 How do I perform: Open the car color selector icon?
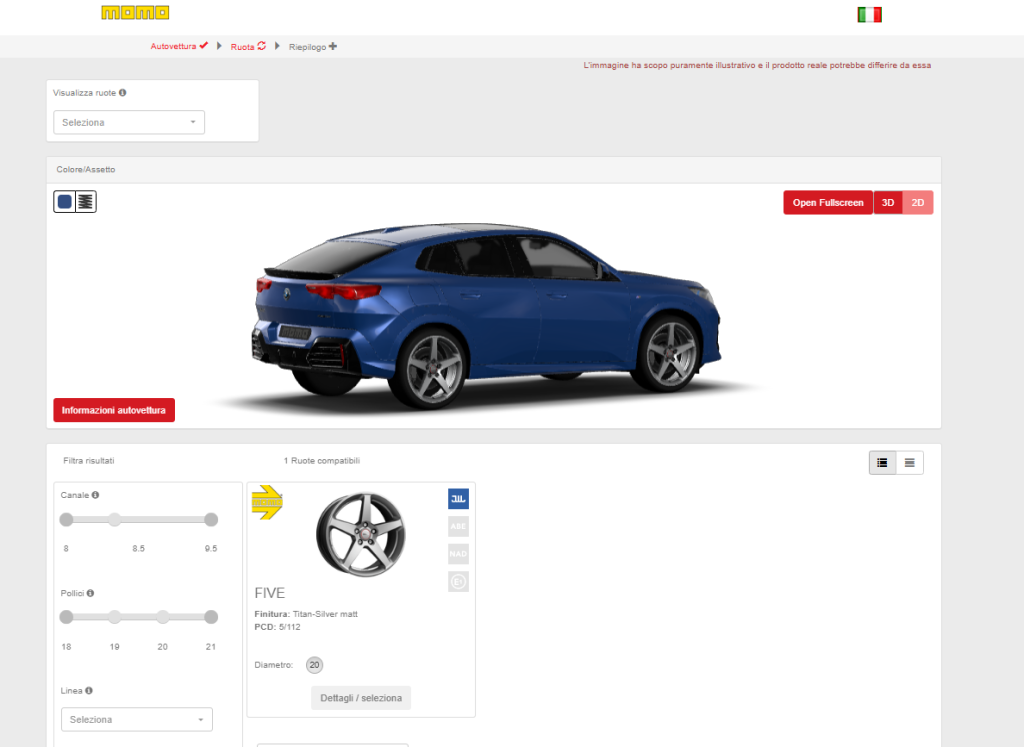pyautogui.click(x=64, y=201)
